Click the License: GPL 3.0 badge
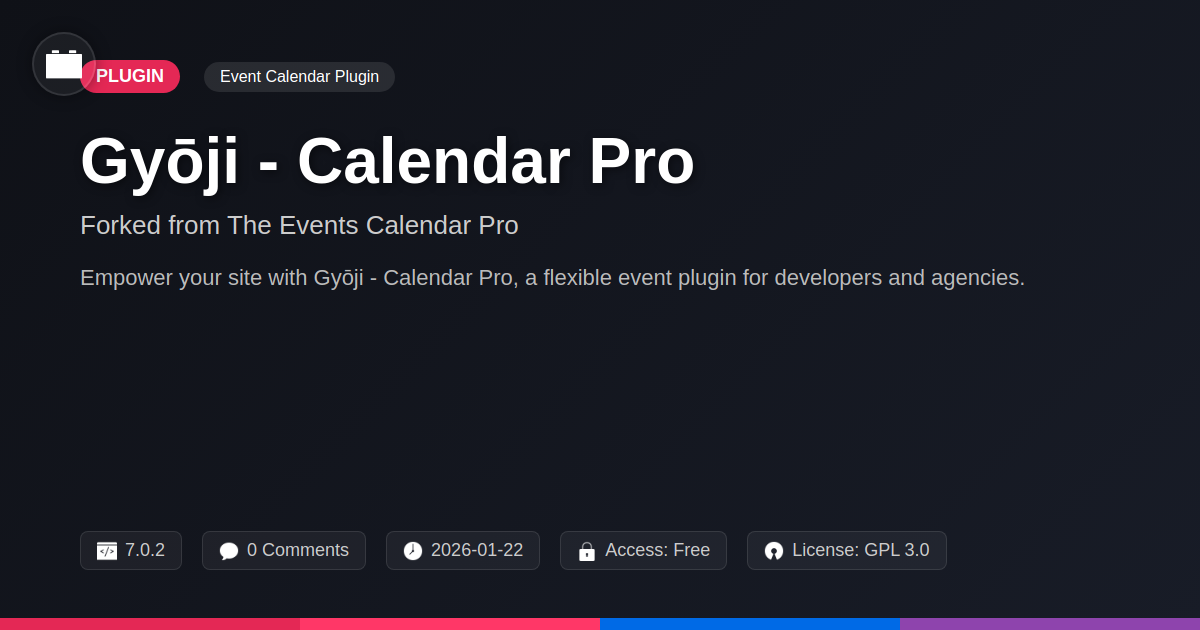Image resolution: width=1200 pixels, height=630 pixels. pos(847,551)
